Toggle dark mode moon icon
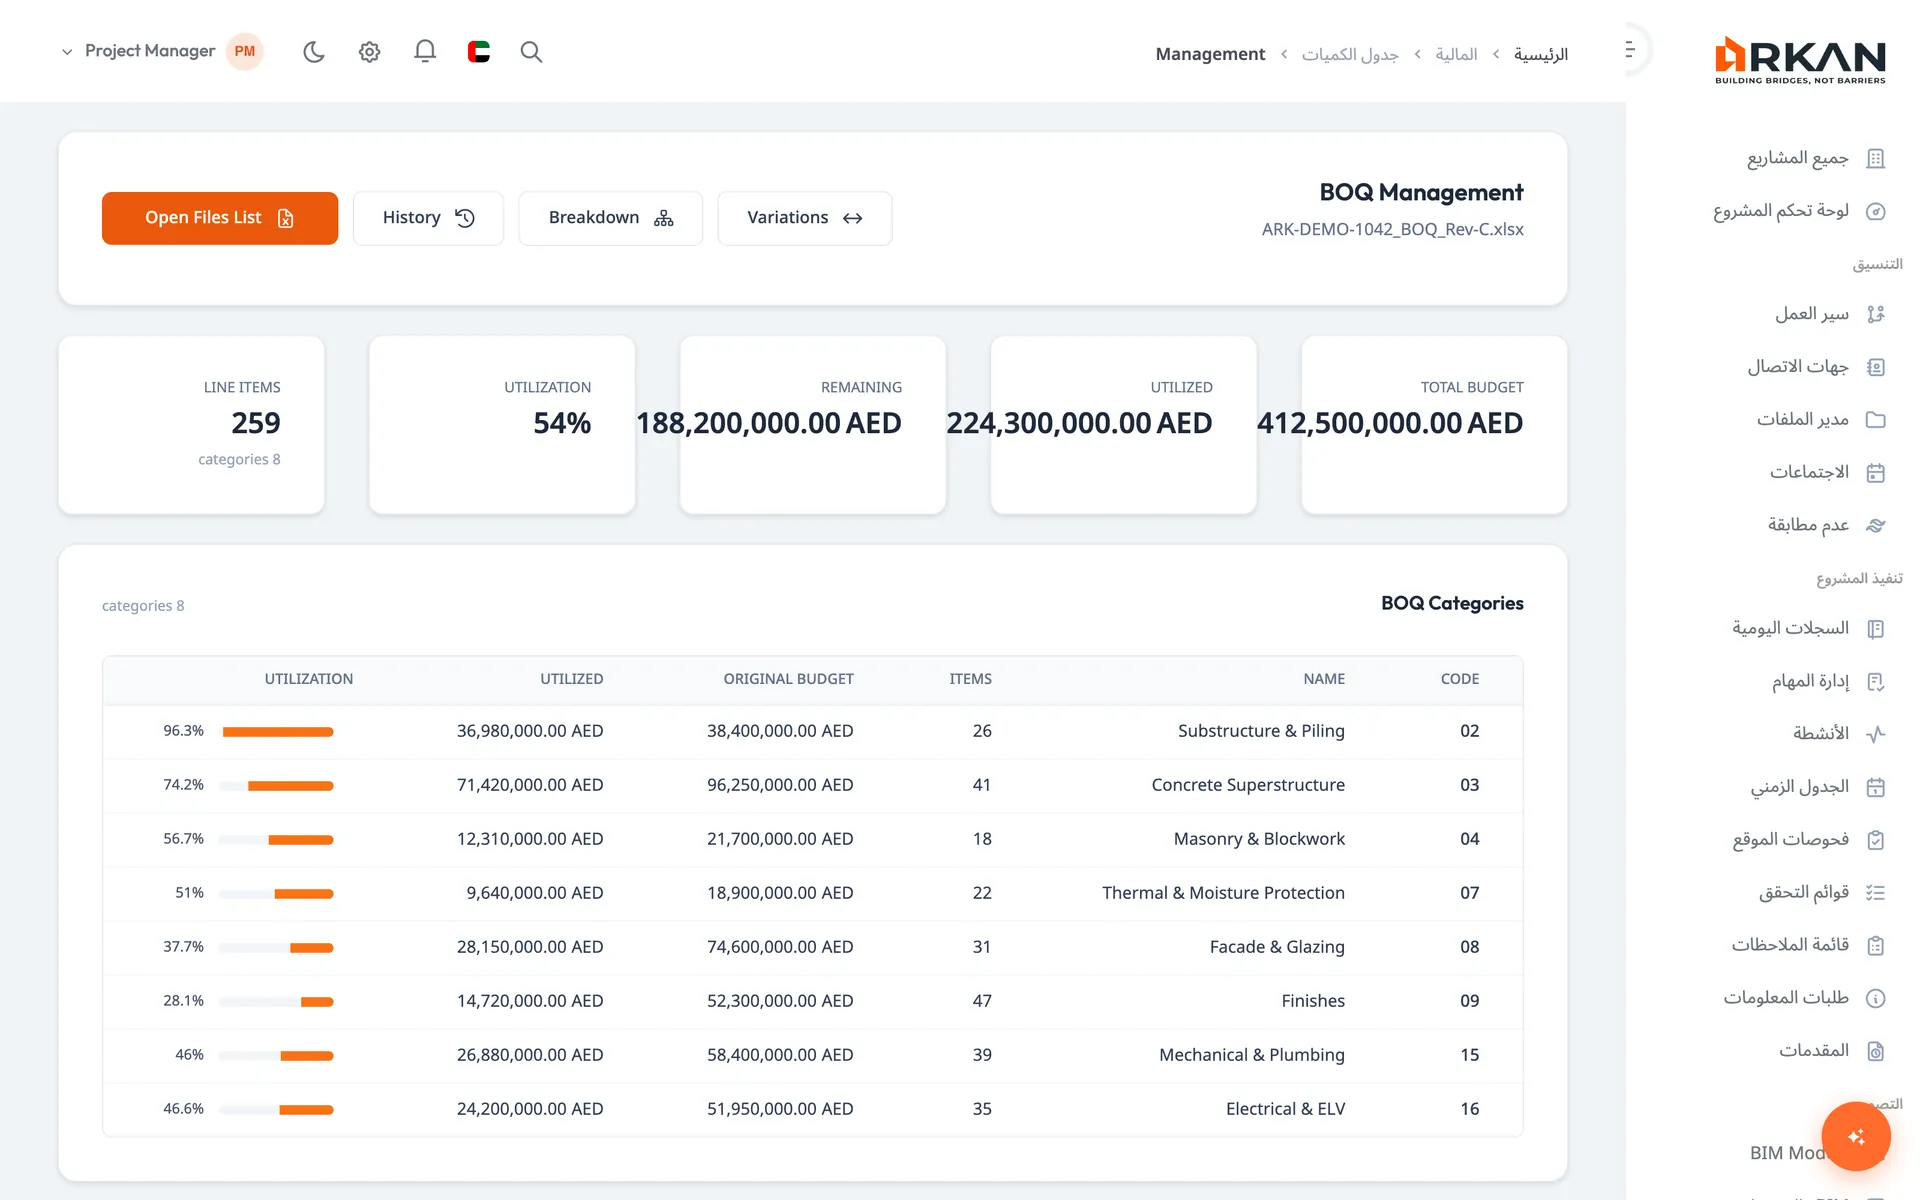Screen dimensions: 1920x1200 (314, 52)
